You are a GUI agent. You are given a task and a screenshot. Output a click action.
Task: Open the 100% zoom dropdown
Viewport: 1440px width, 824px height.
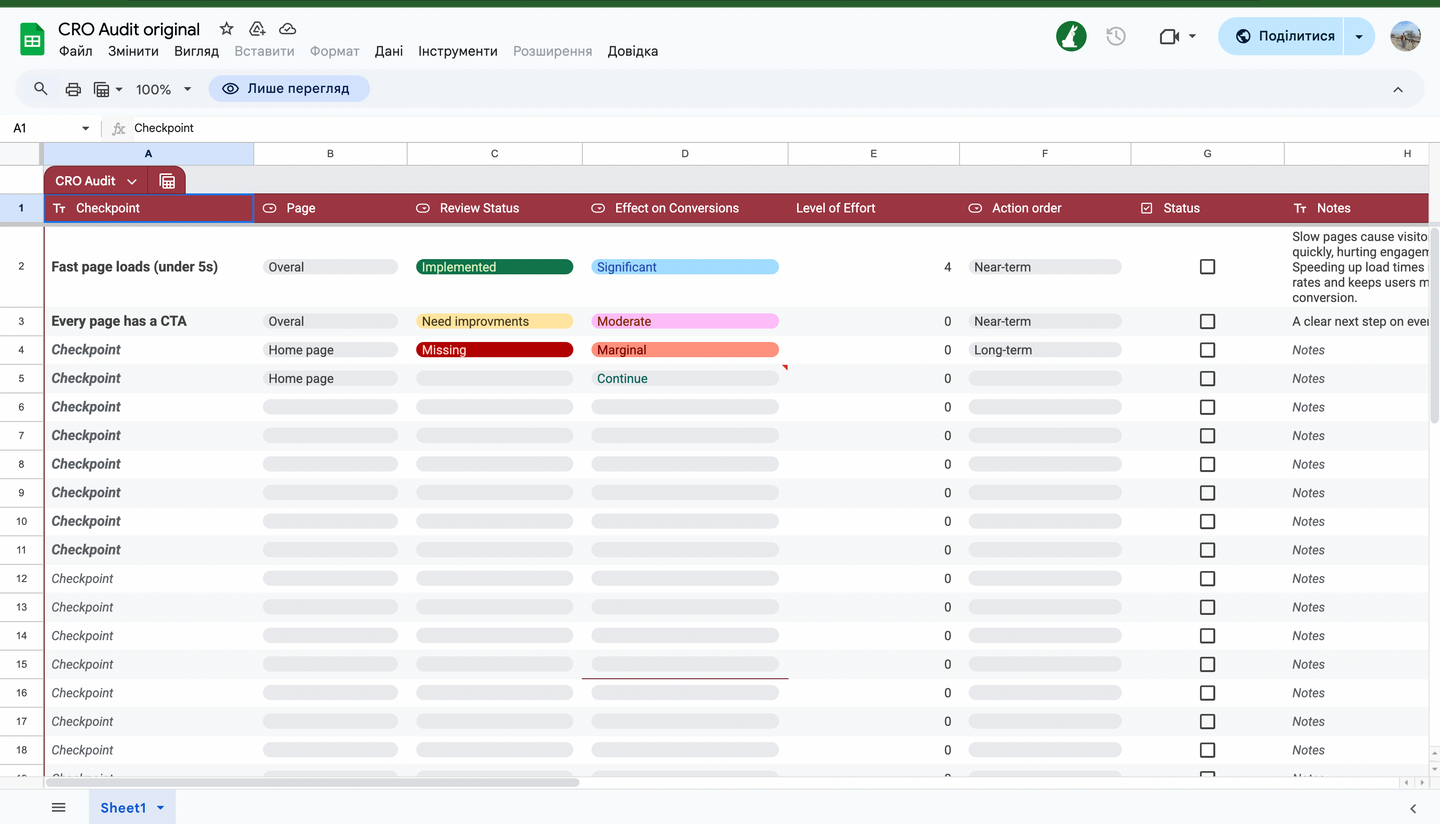point(162,89)
